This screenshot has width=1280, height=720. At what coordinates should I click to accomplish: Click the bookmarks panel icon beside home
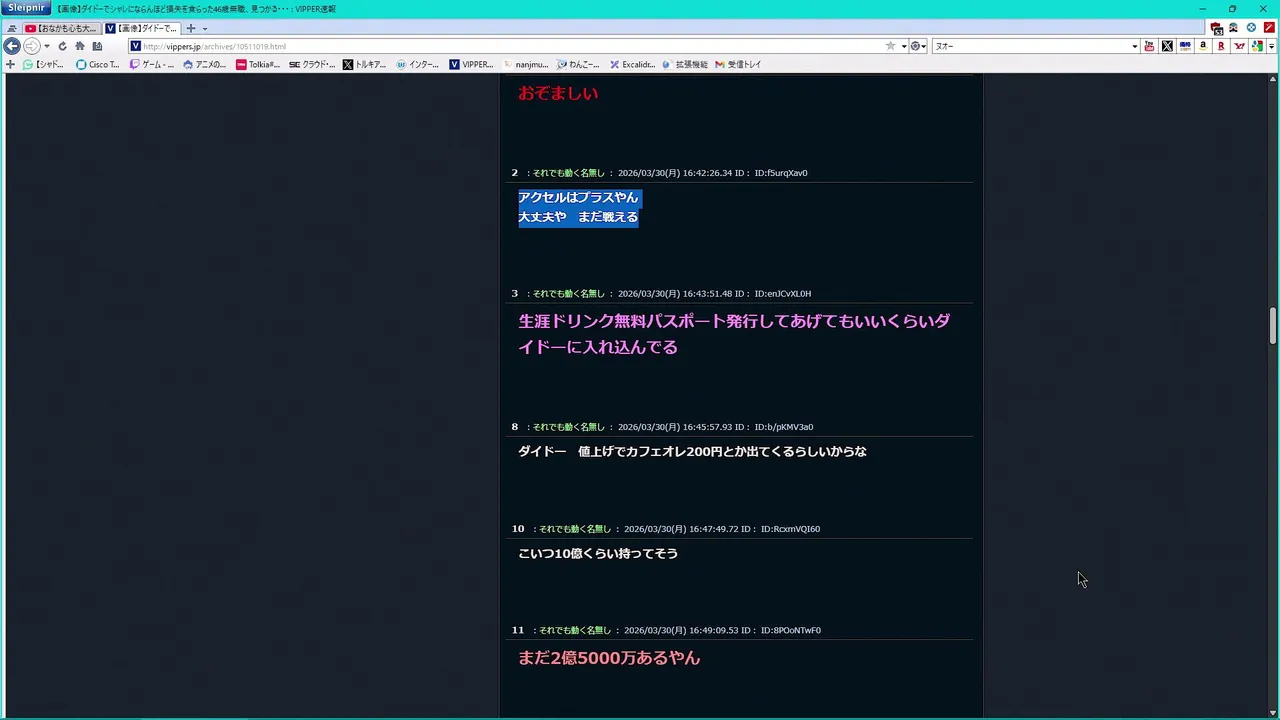coord(97,46)
